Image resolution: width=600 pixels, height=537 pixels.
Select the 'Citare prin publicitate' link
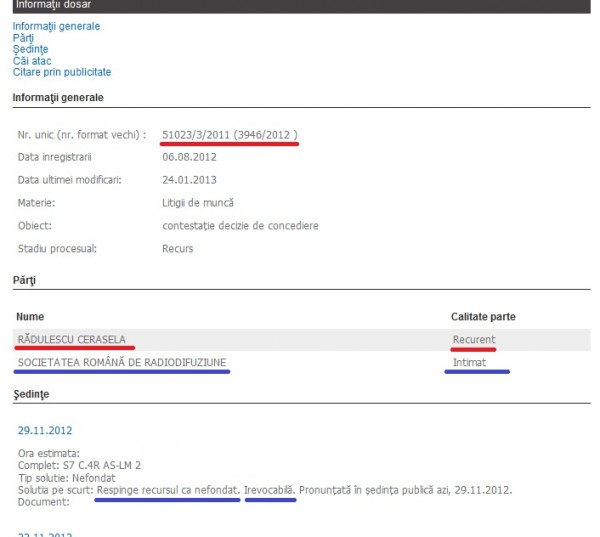point(62,72)
